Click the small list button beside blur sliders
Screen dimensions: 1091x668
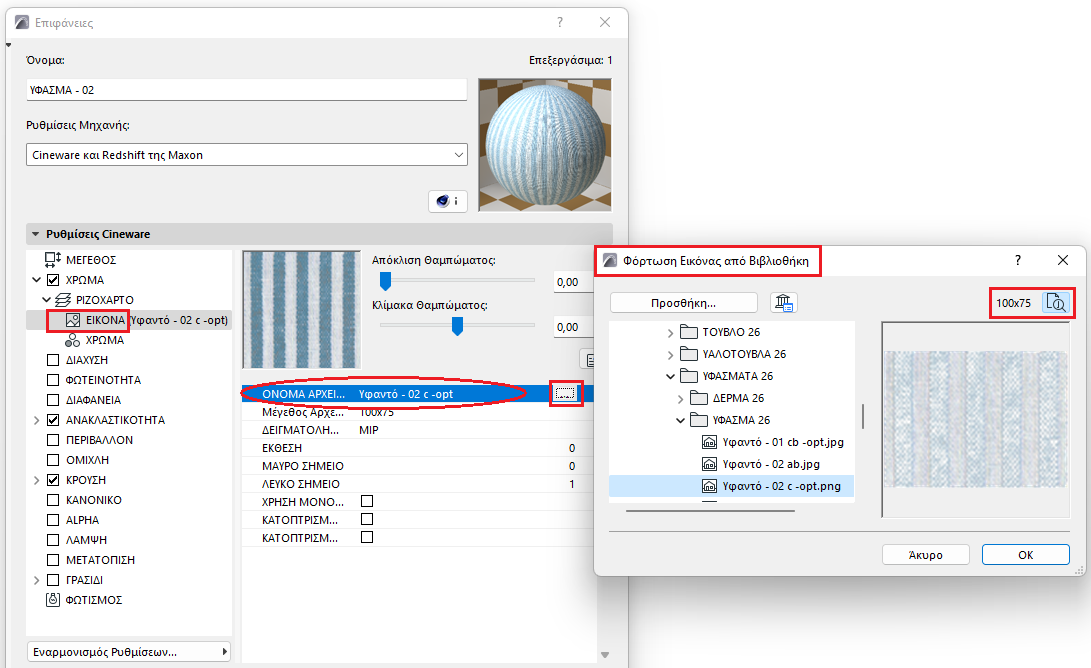(589, 359)
